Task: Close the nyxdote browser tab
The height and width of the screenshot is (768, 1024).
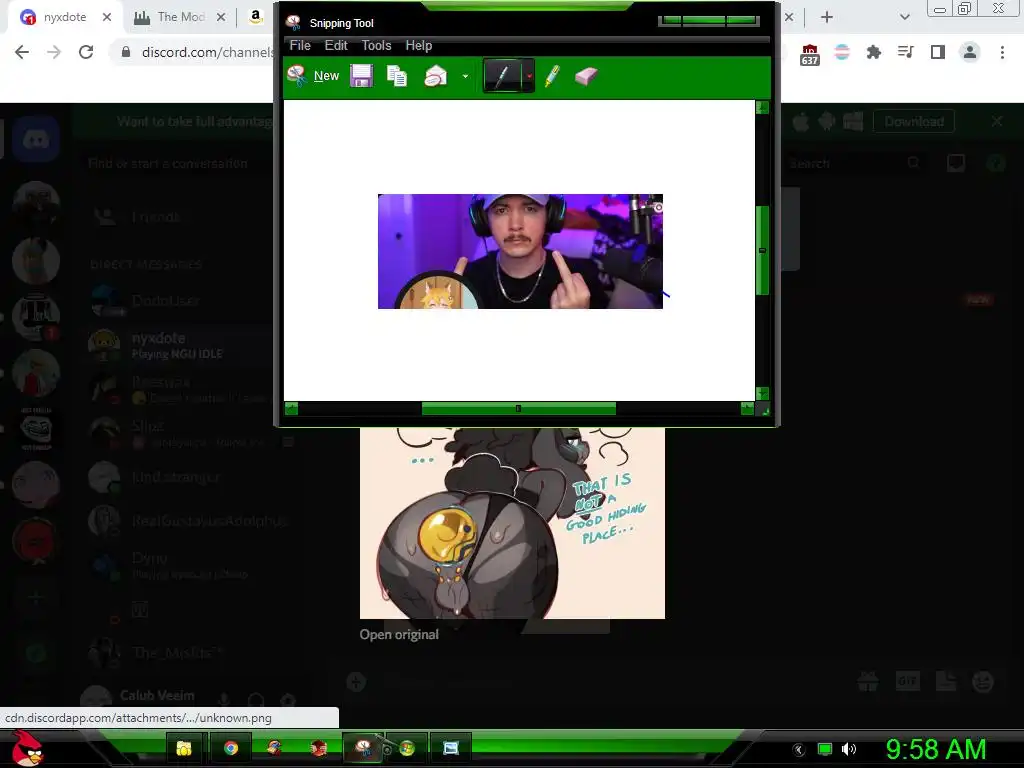Action: [x=106, y=18]
